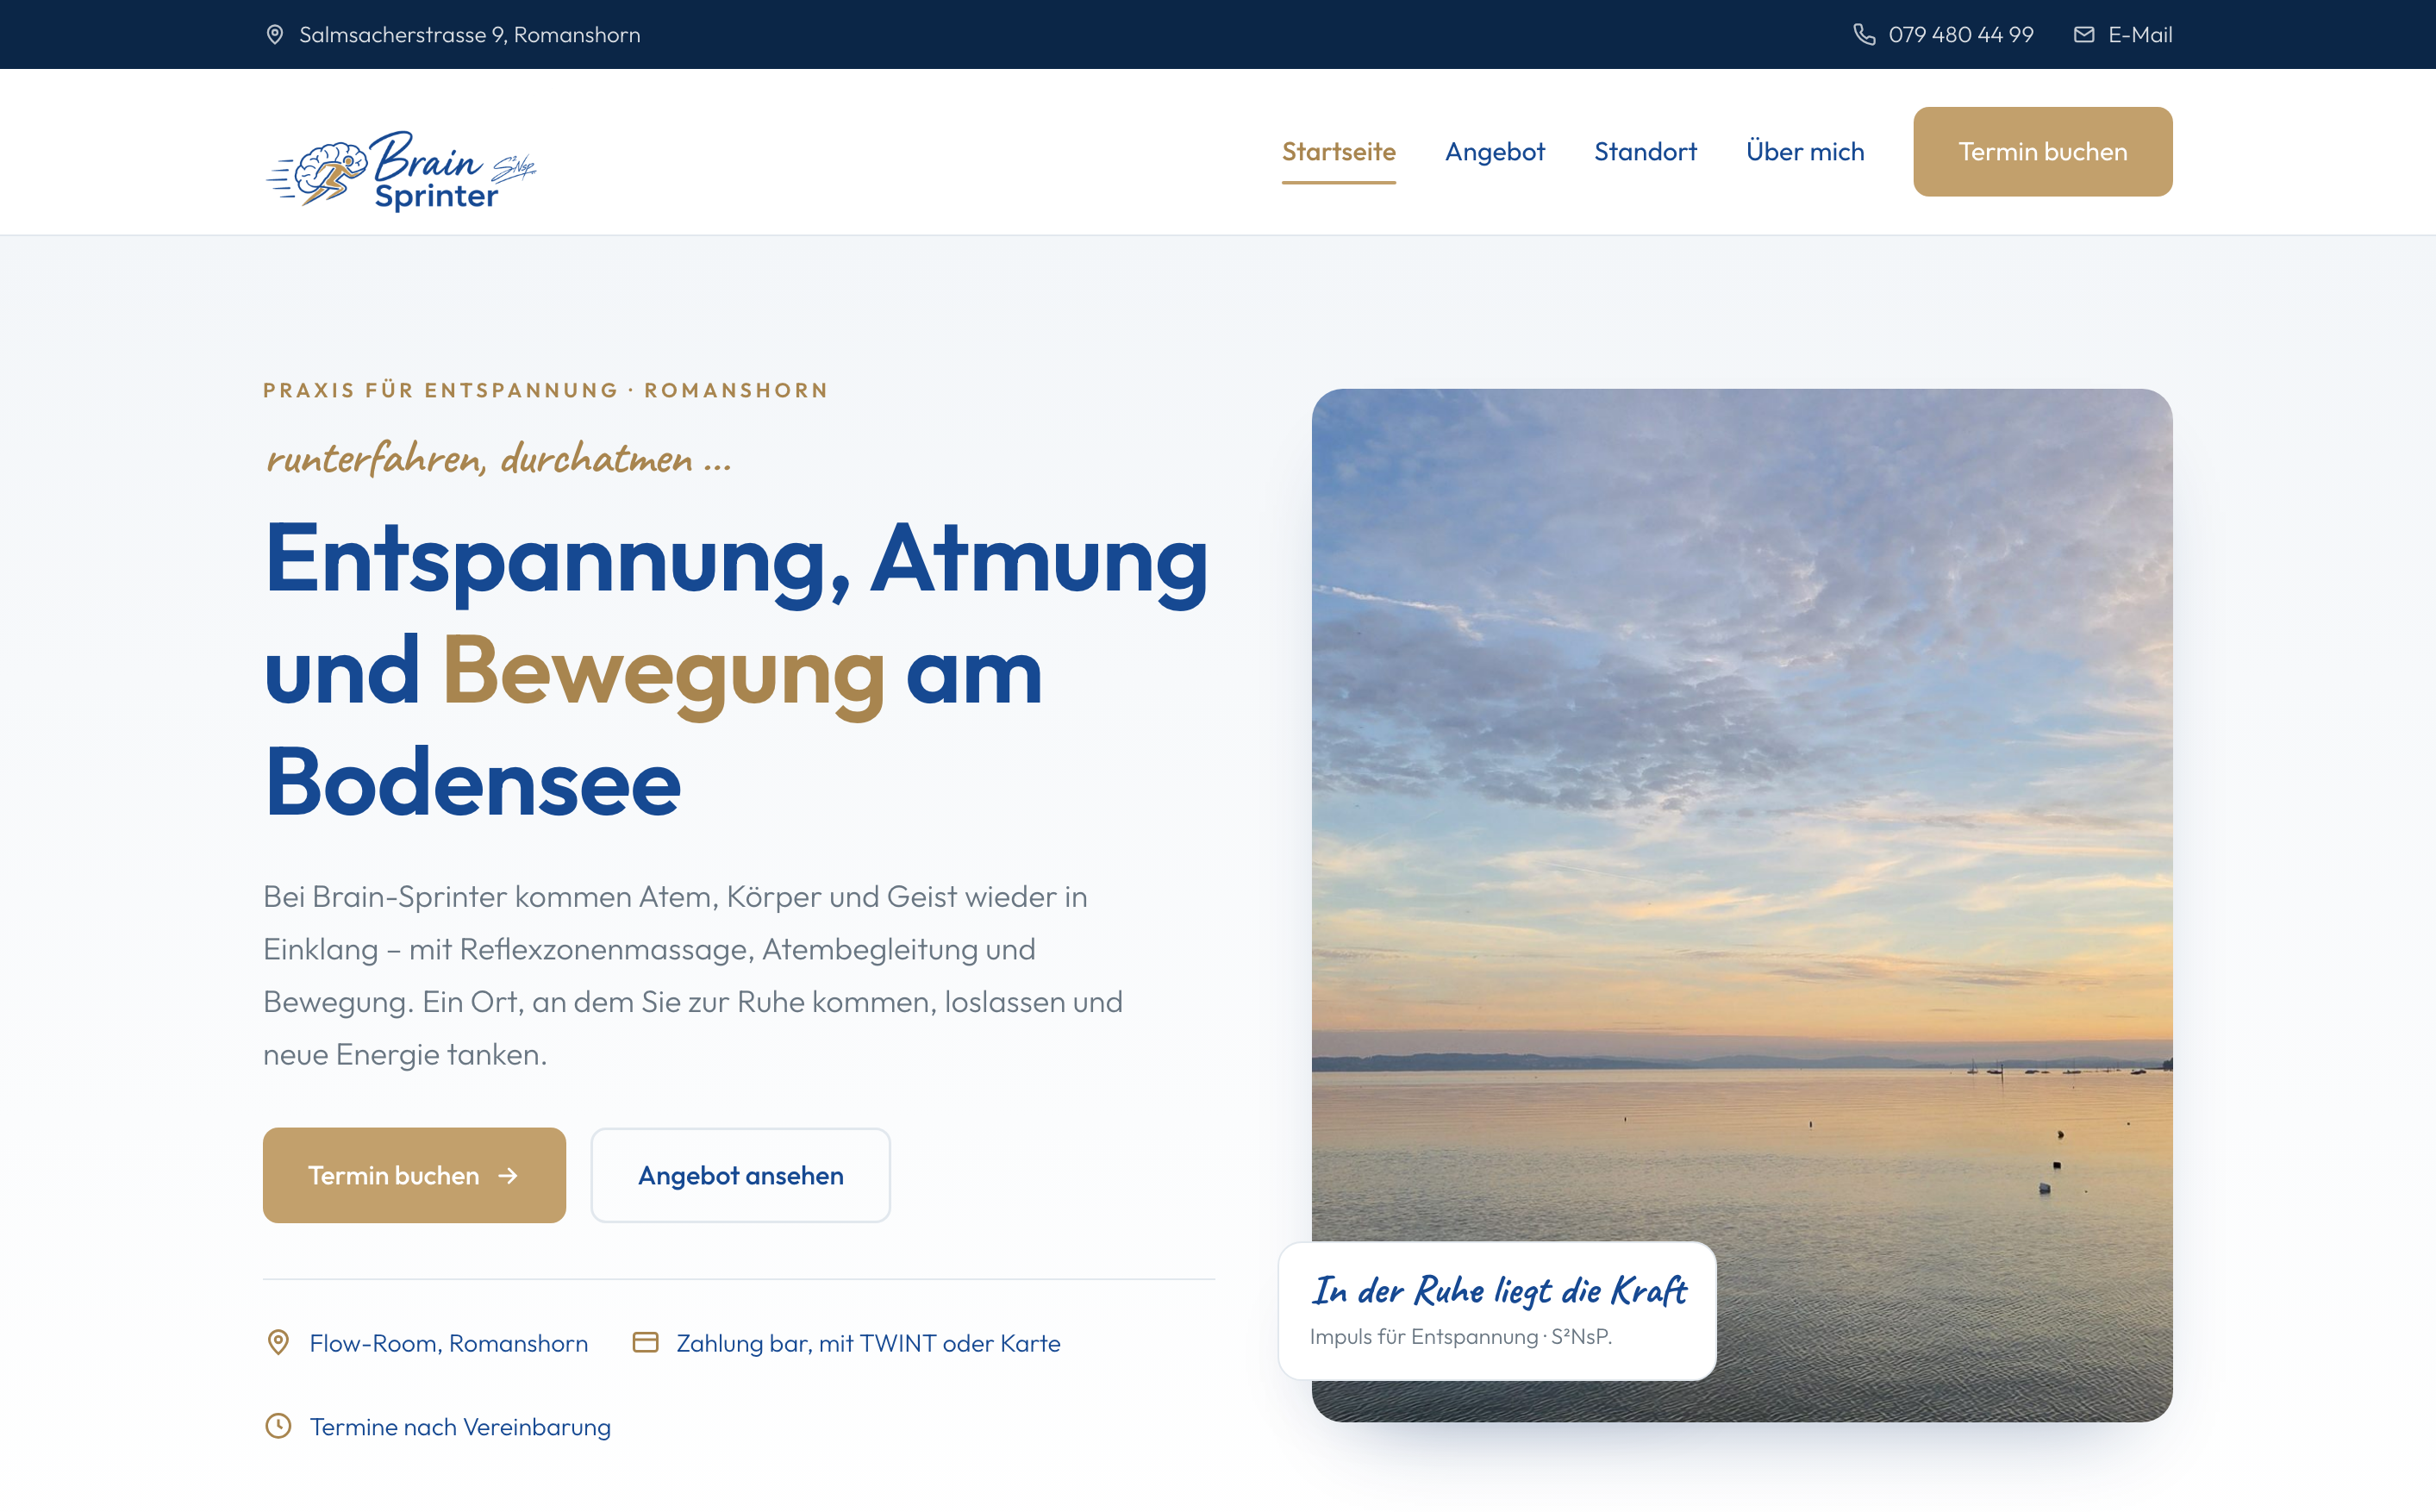The width and height of the screenshot is (2436, 1512).
Task: Click the text Zahlung bar, mit TWINT oder Karte
Action: pyautogui.click(x=868, y=1343)
